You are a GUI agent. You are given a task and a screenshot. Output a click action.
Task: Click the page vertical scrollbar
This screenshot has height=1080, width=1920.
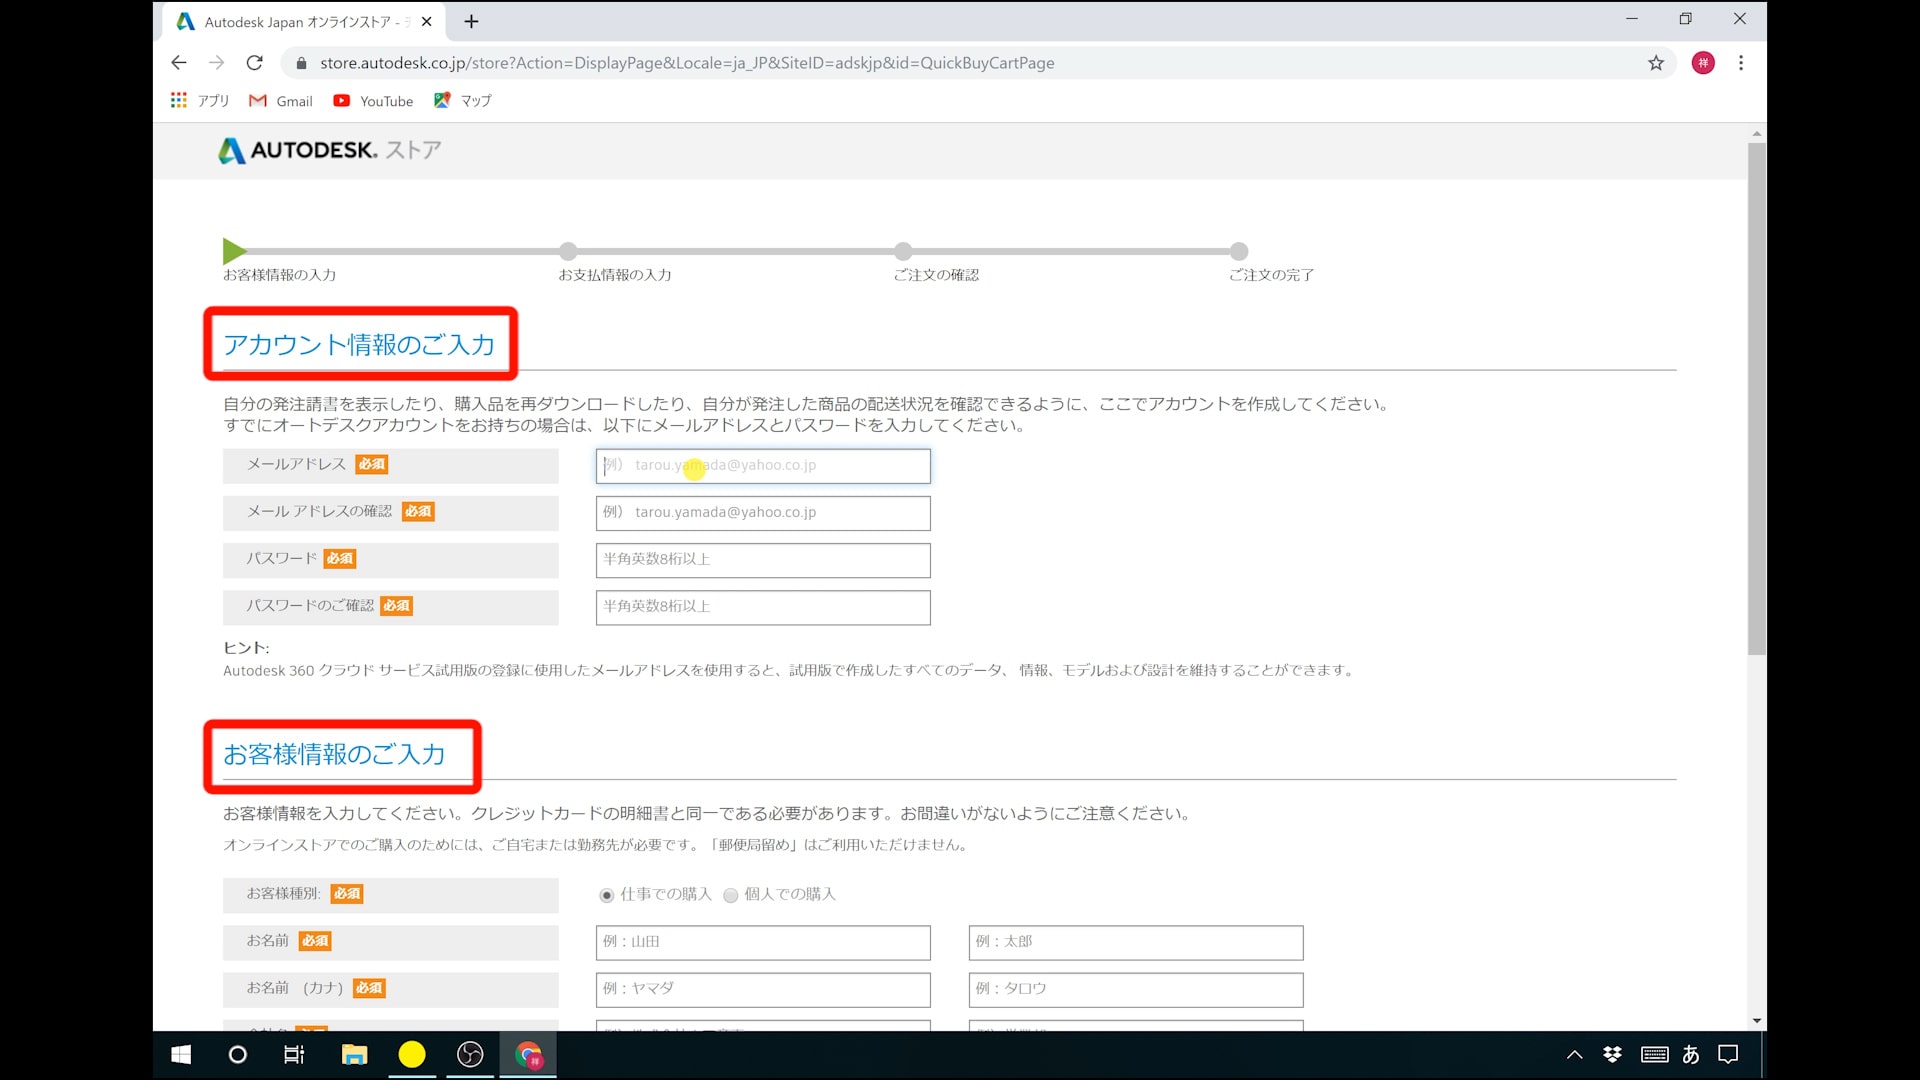[1757, 400]
